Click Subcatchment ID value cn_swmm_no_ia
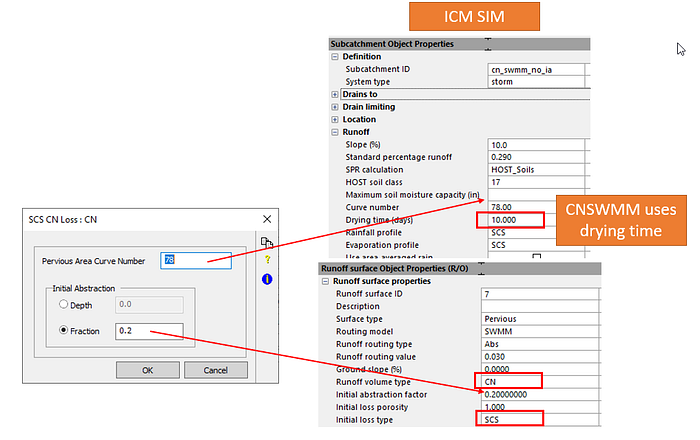The height and width of the screenshot is (440, 700). point(536,70)
